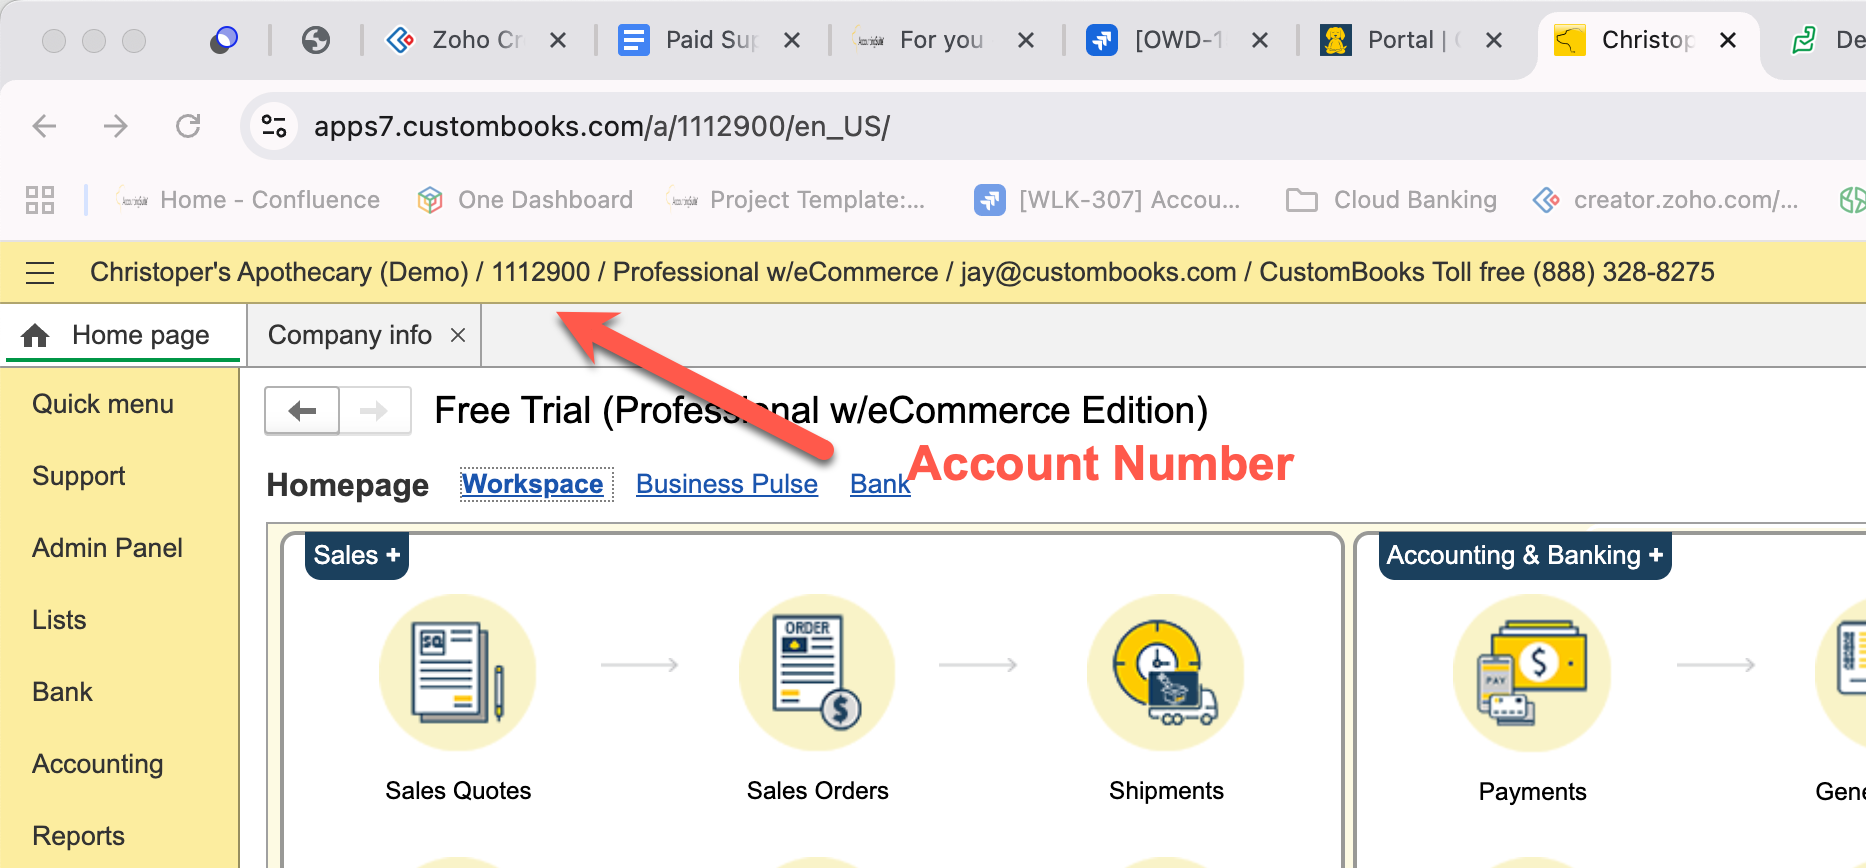Click the Shipments label

tap(1166, 791)
